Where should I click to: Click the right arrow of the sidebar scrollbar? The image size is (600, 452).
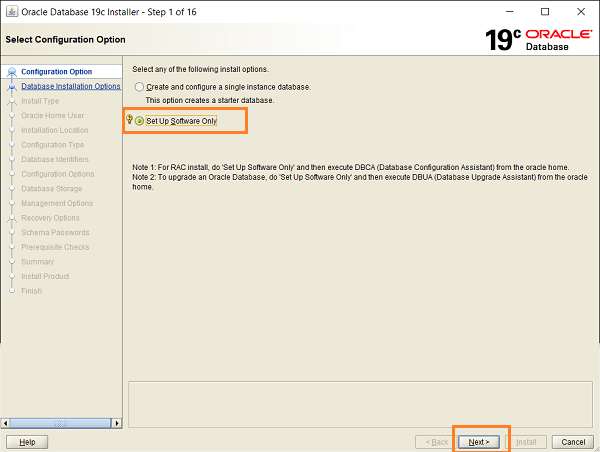[117, 423]
